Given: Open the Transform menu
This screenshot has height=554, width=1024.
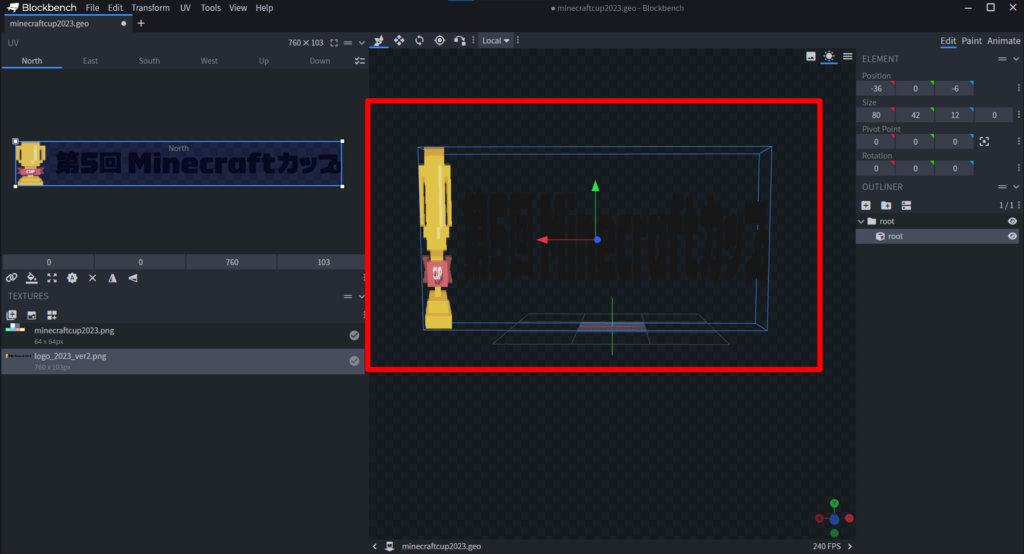Looking at the screenshot, I should pyautogui.click(x=150, y=8).
